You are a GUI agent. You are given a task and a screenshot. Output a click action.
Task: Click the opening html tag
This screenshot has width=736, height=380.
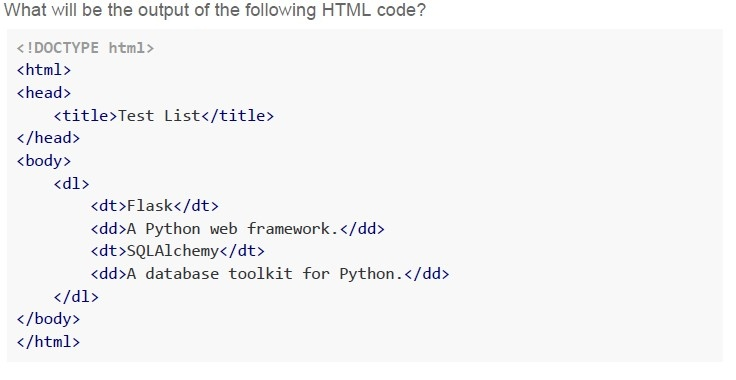(44, 70)
